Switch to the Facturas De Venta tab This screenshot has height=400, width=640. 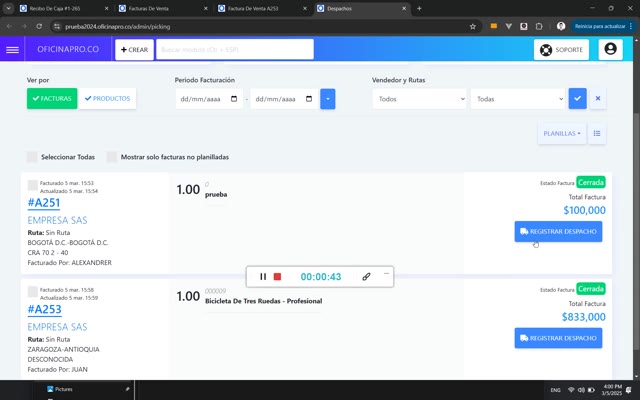(x=162, y=8)
